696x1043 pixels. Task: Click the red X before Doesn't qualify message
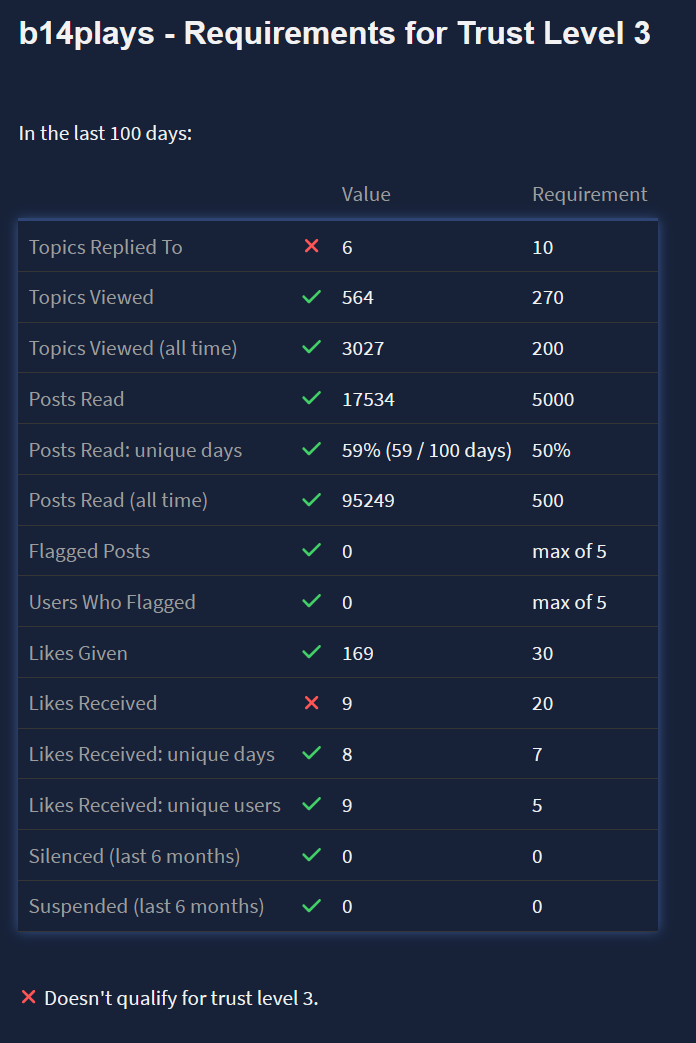coord(28,997)
